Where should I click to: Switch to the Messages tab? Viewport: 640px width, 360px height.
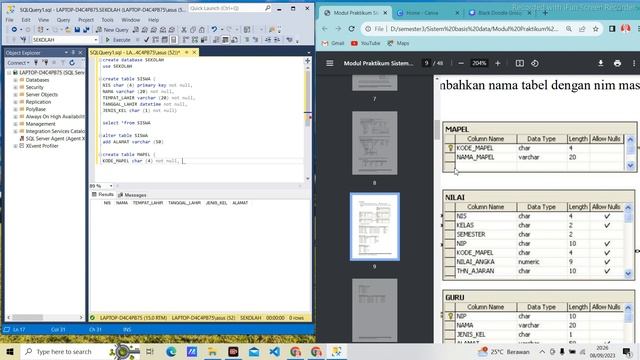(x=132, y=195)
